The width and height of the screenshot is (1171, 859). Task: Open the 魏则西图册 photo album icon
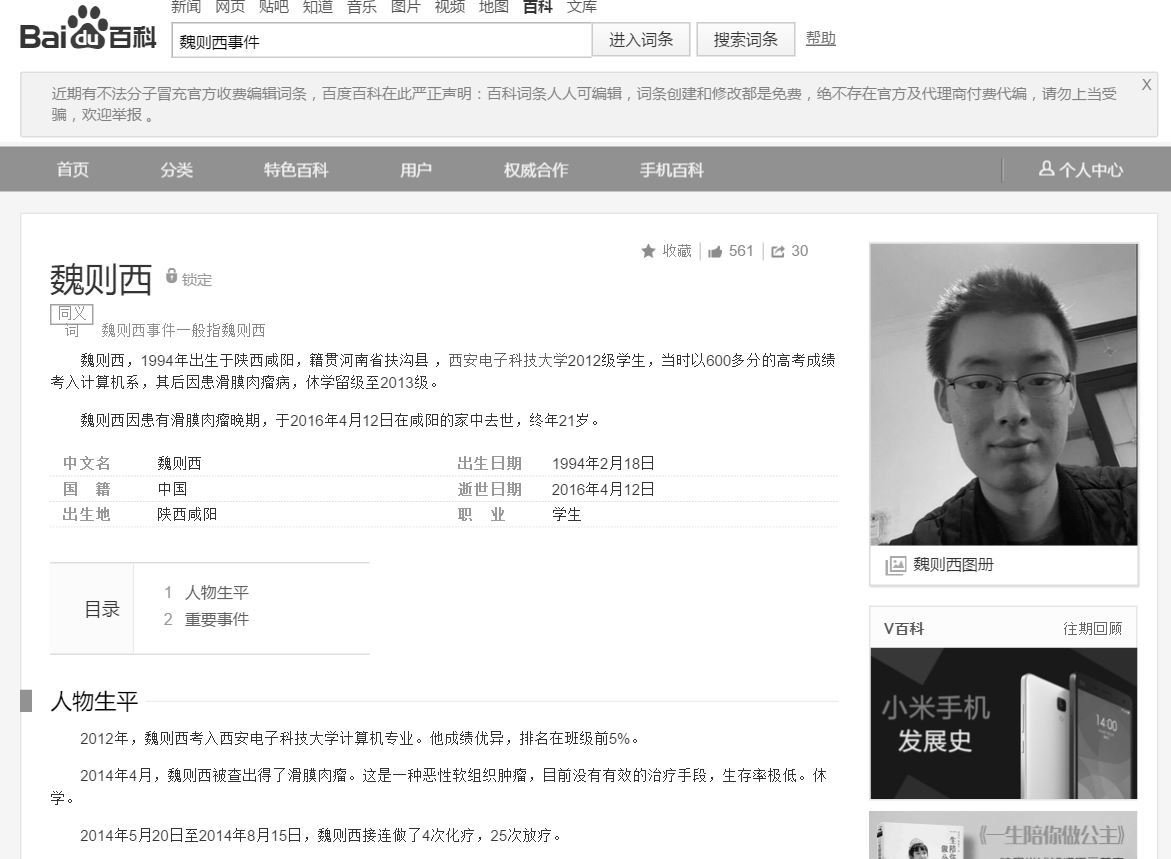pos(895,565)
